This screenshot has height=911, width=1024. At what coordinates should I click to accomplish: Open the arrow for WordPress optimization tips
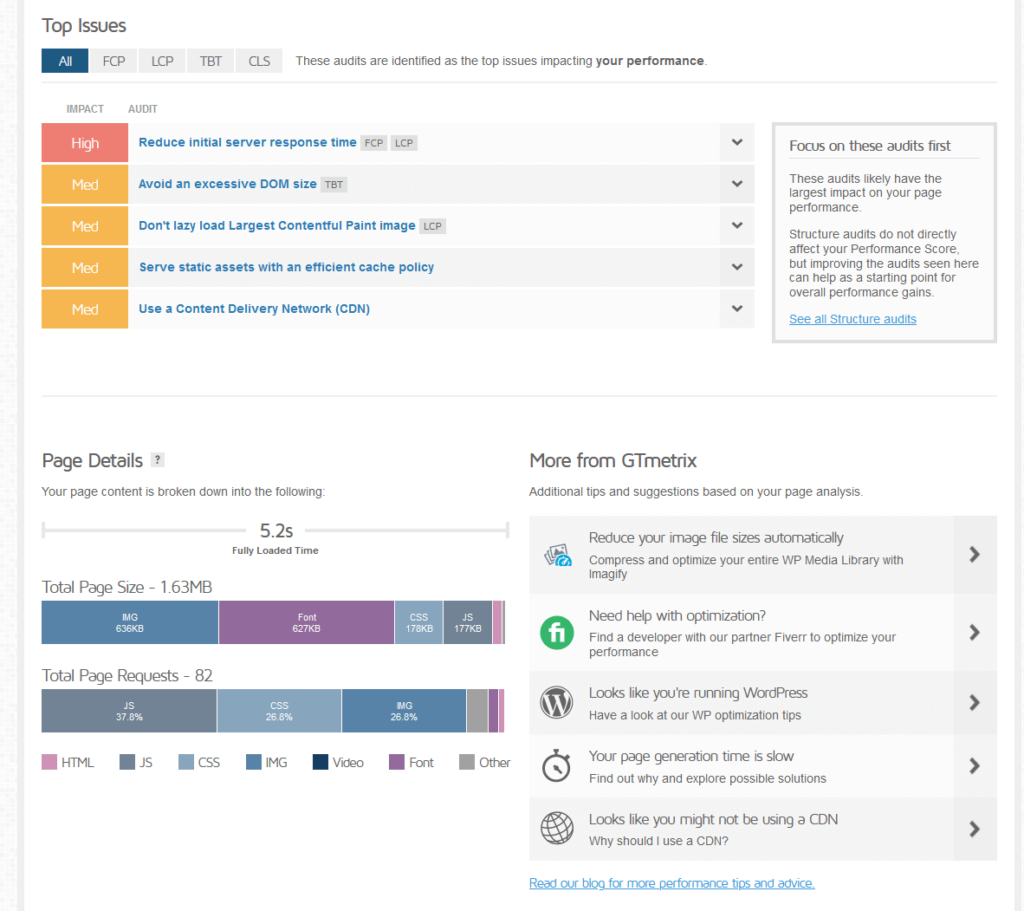[974, 703]
